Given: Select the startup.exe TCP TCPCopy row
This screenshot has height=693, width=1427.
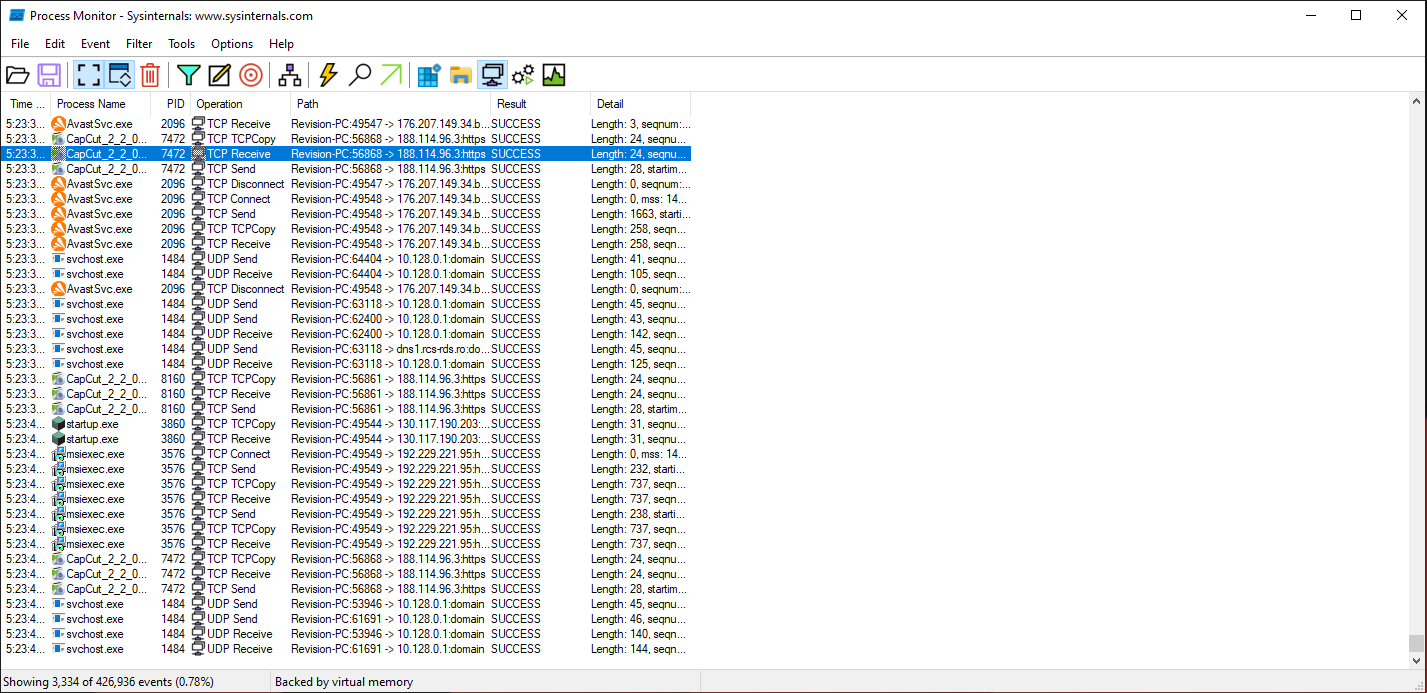Looking at the screenshot, I should 346,424.
